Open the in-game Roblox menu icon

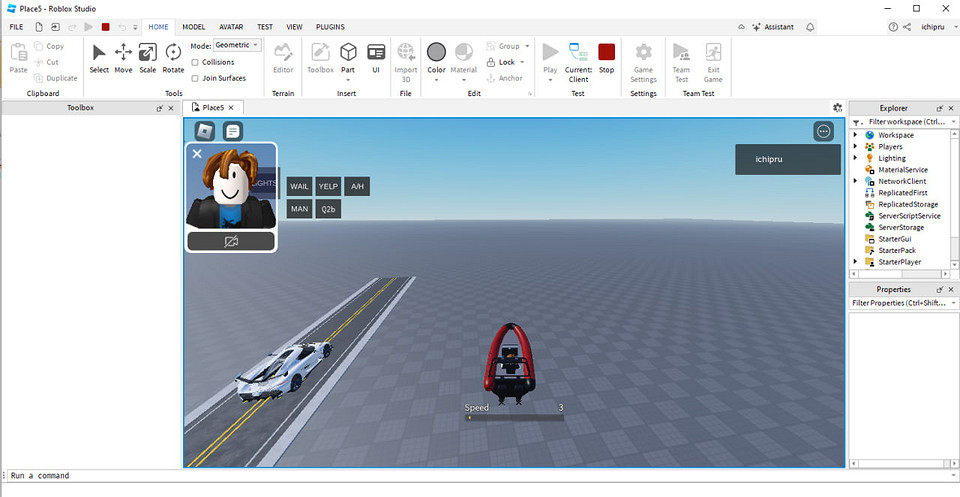pyautogui.click(x=204, y=131)
